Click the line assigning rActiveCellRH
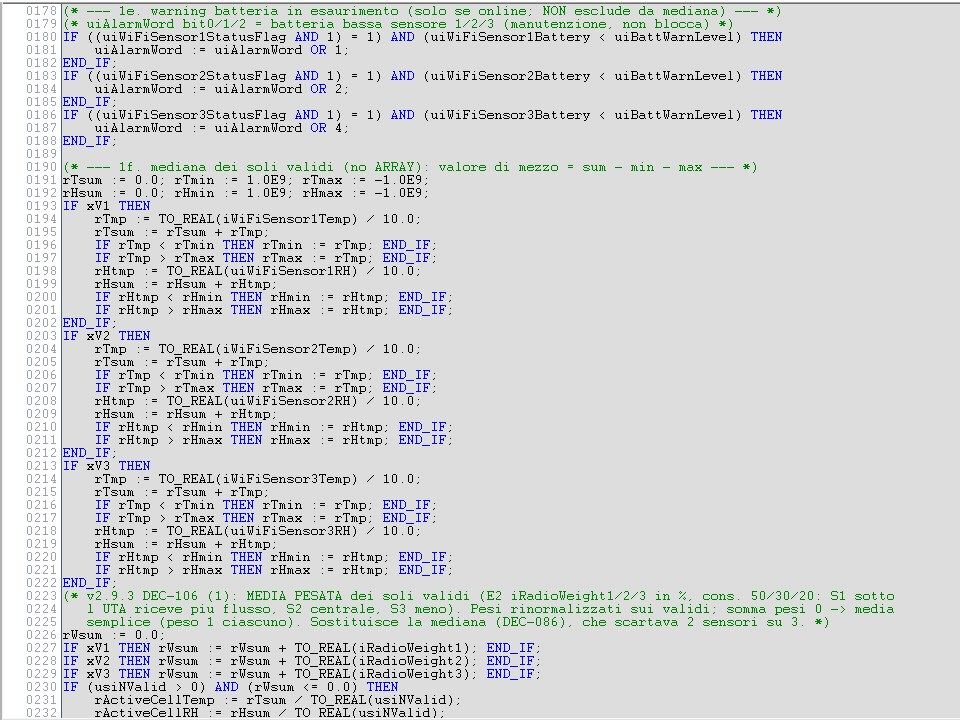The width and height of the screenshot is (960, 720). click(270, 713)
